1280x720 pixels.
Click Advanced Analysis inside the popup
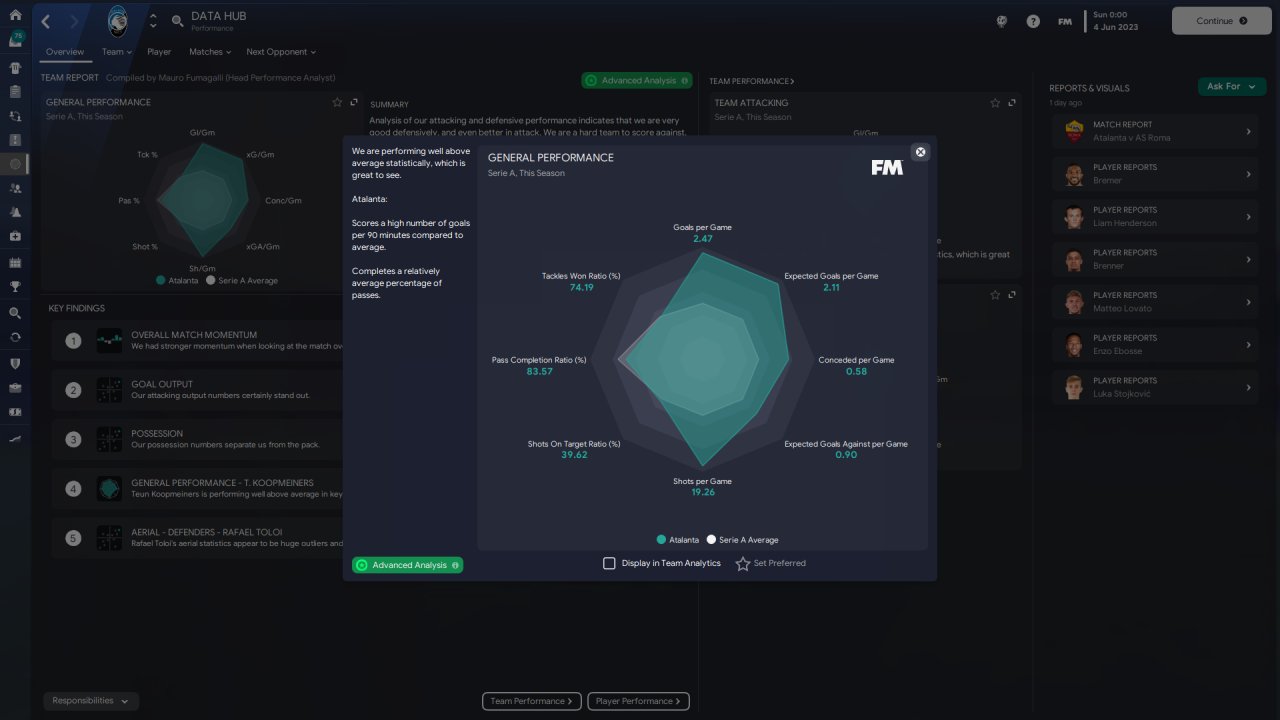pyautogui.click(x=407, y=565)
